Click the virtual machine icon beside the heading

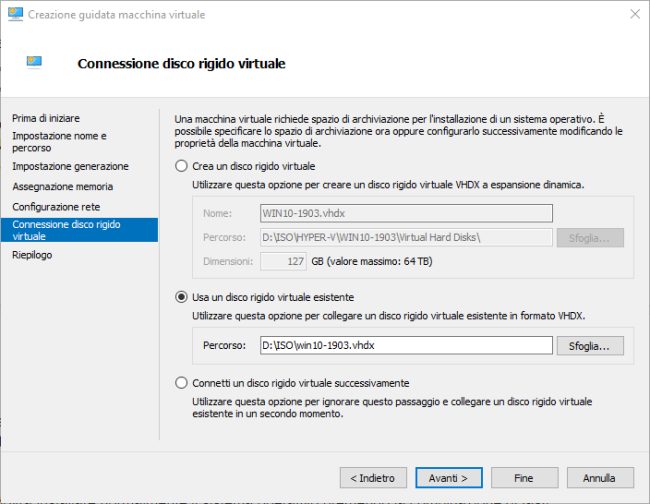point(34,63)
